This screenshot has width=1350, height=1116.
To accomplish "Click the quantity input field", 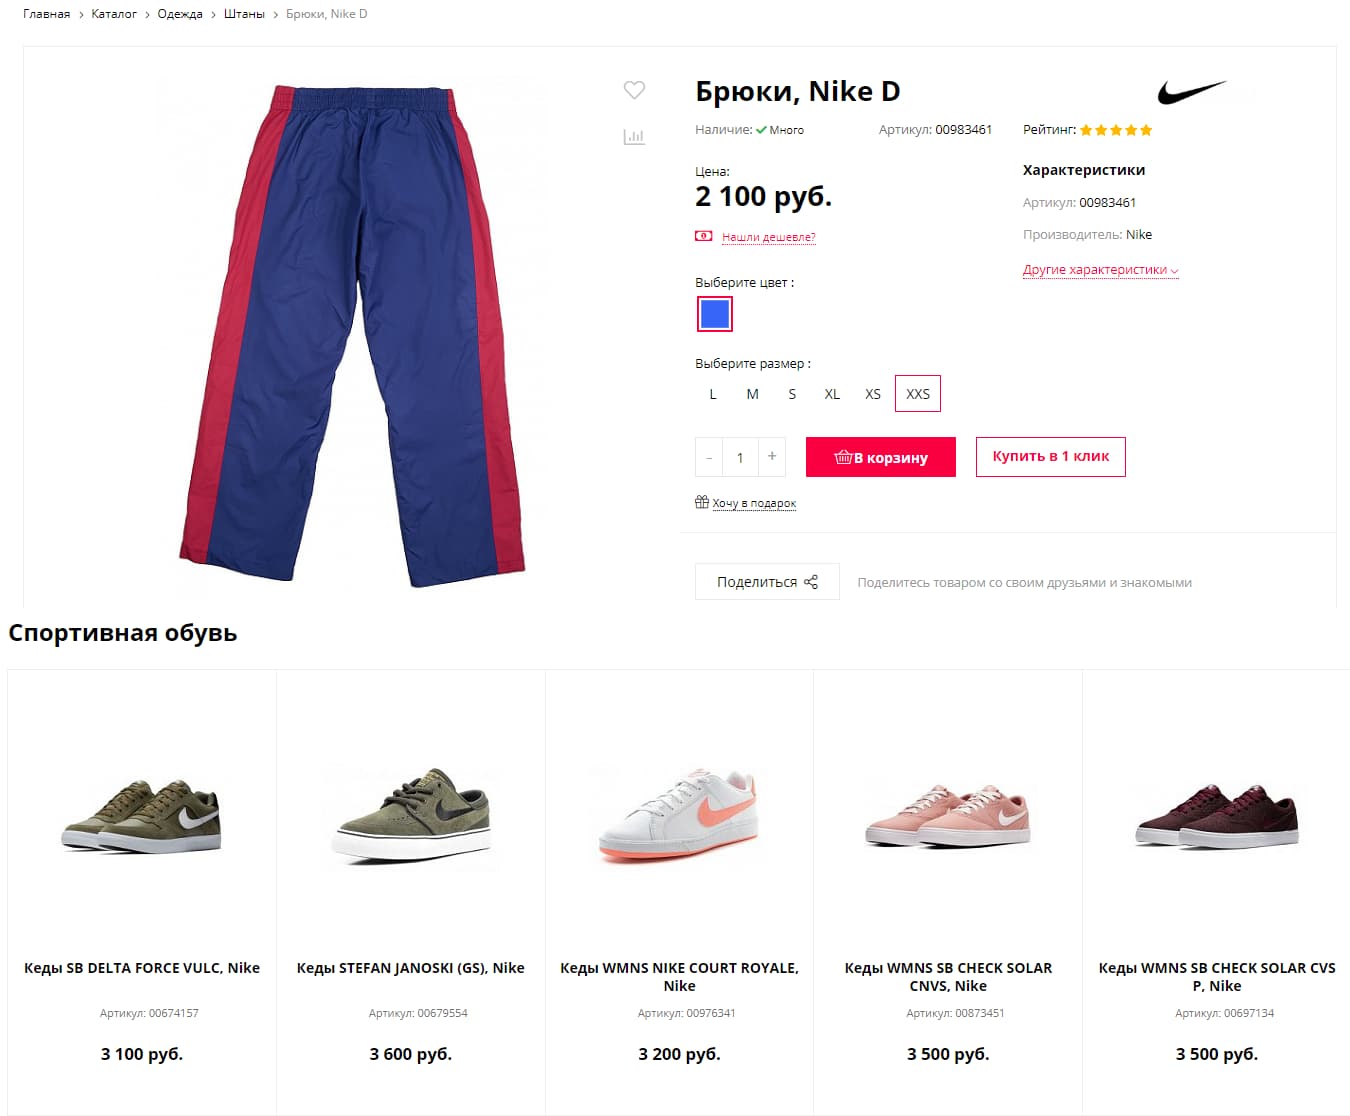I will point(740,457).
